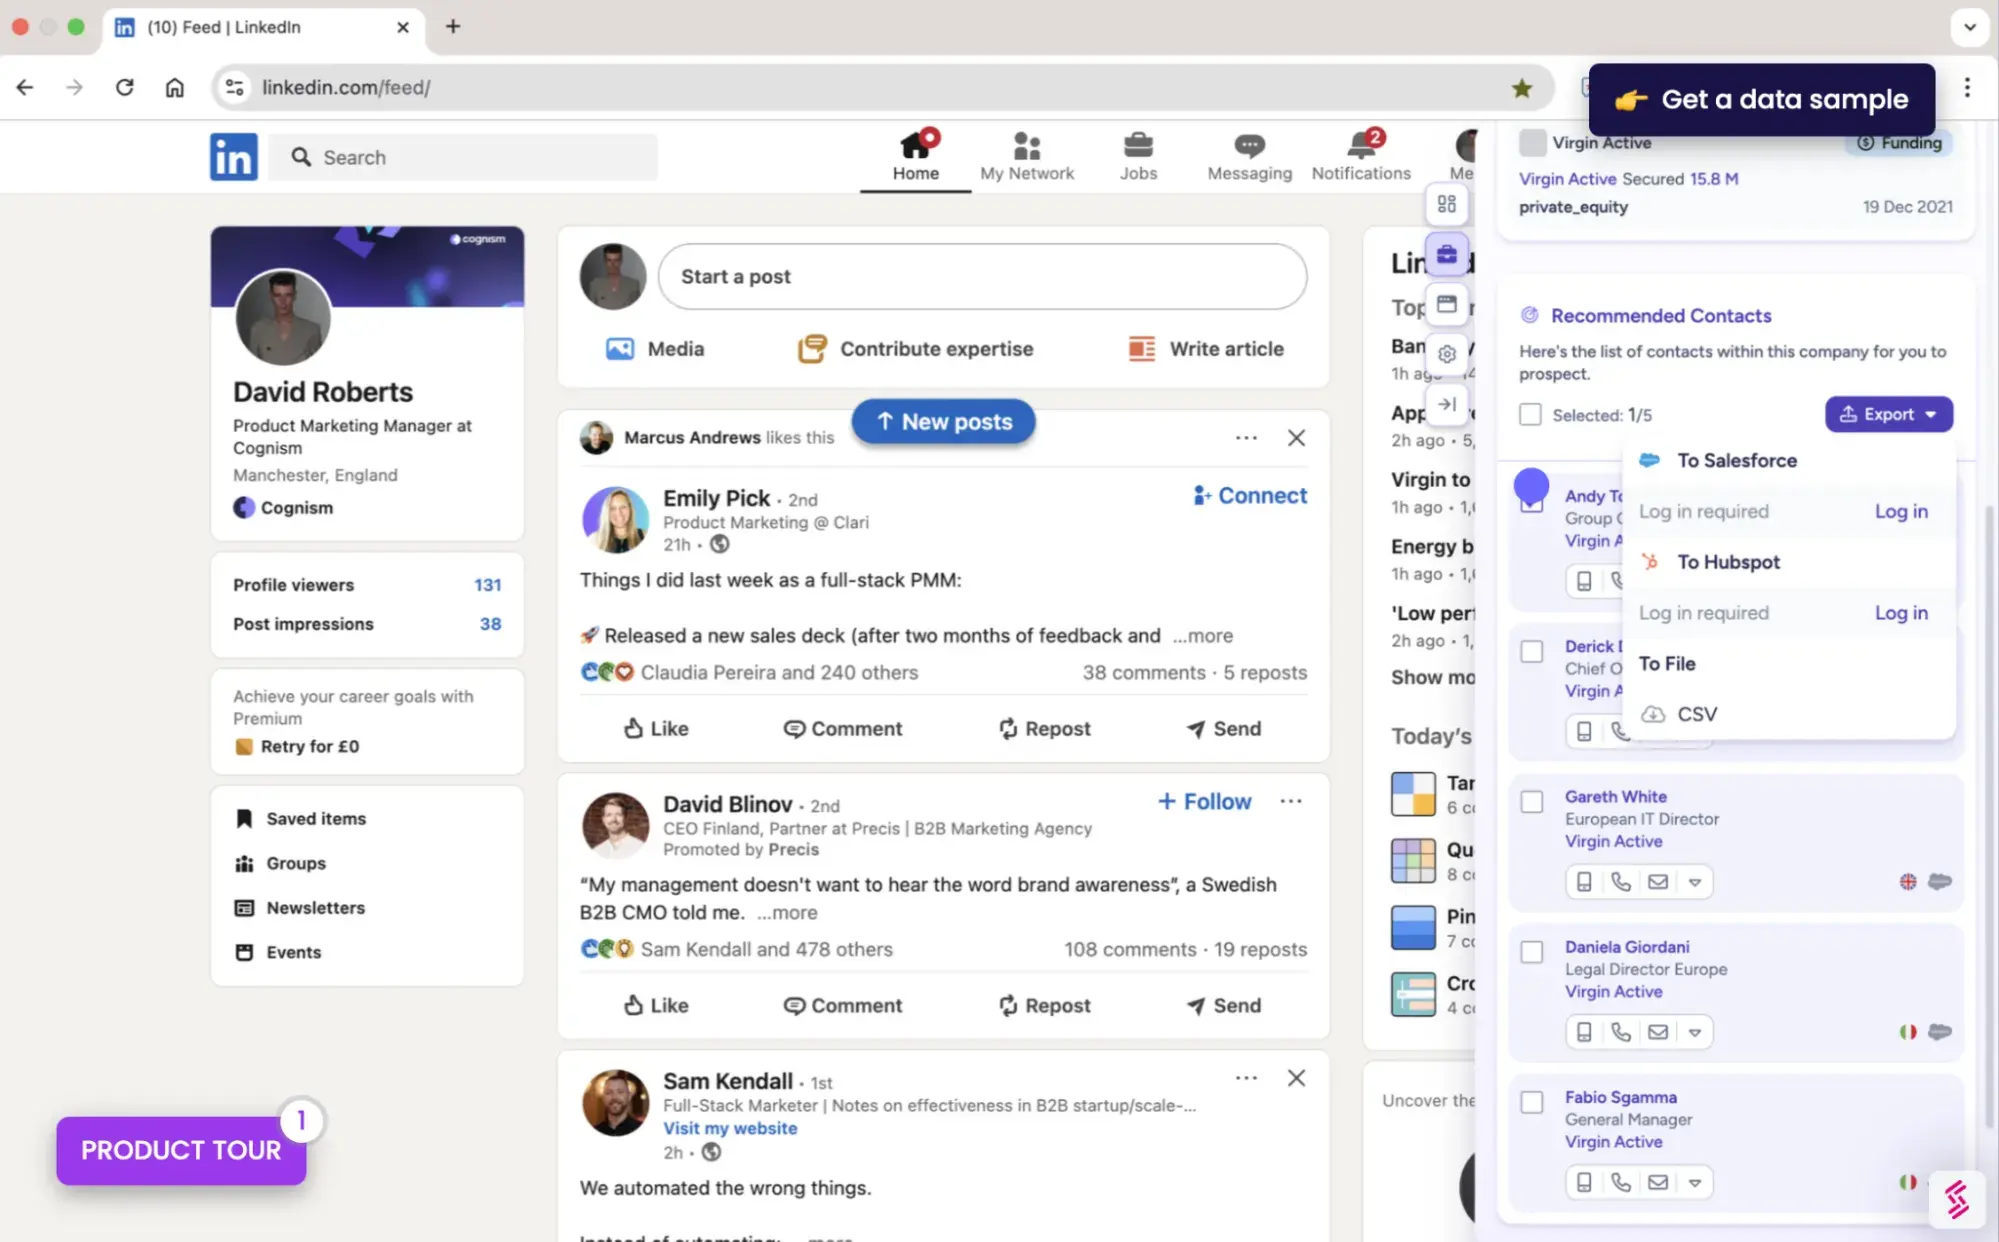1999x1242 pixels.
Task: Log in to Hubspot
Action: [1901, 613]
